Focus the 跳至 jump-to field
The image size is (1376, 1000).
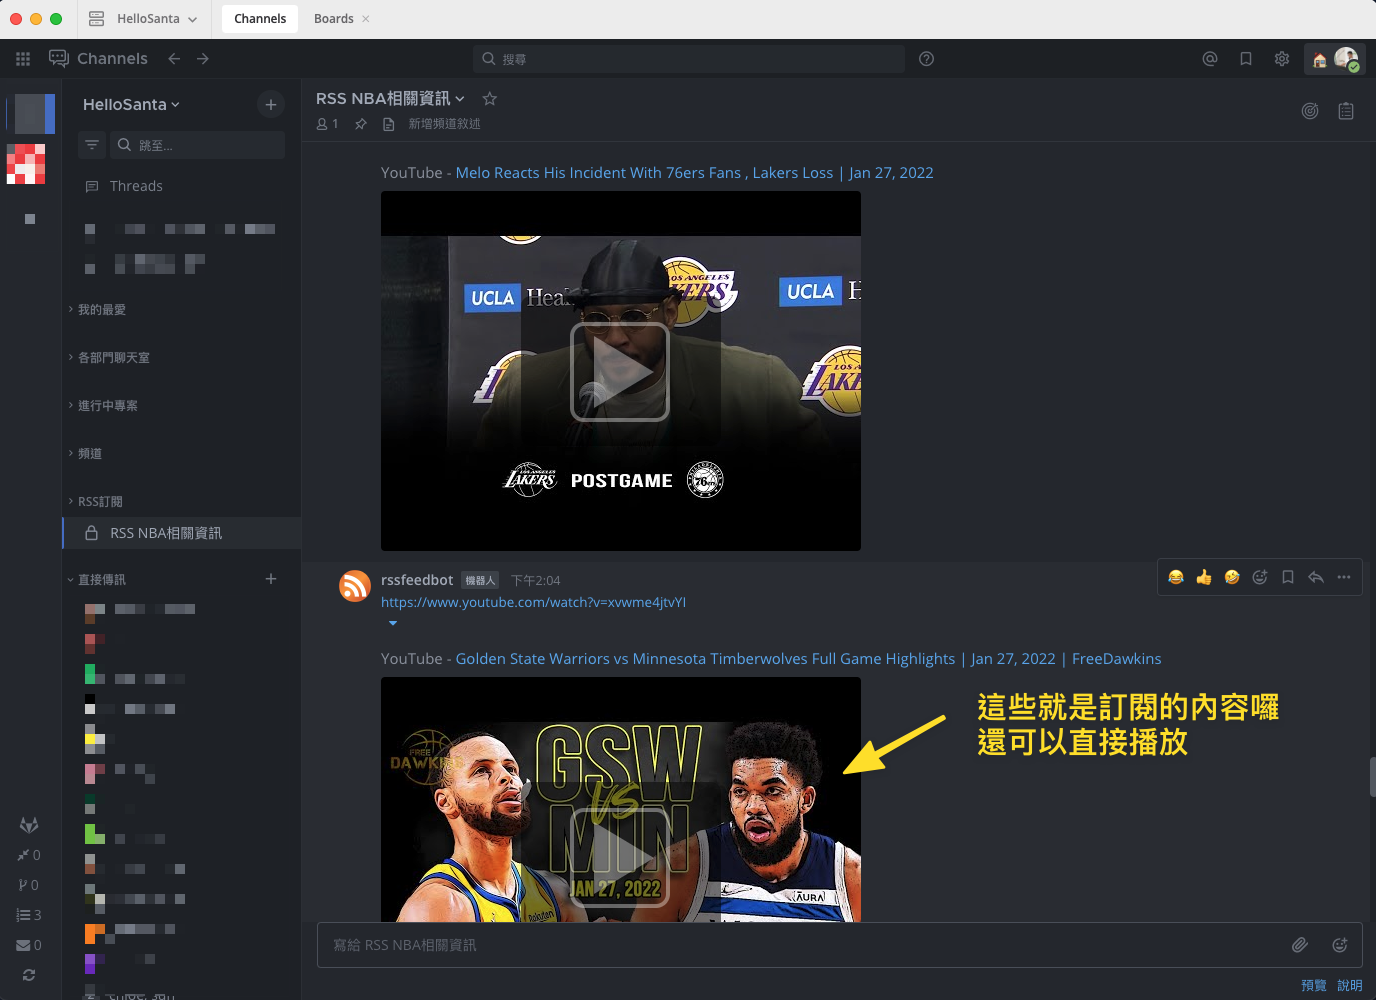[x=197, y=145]
